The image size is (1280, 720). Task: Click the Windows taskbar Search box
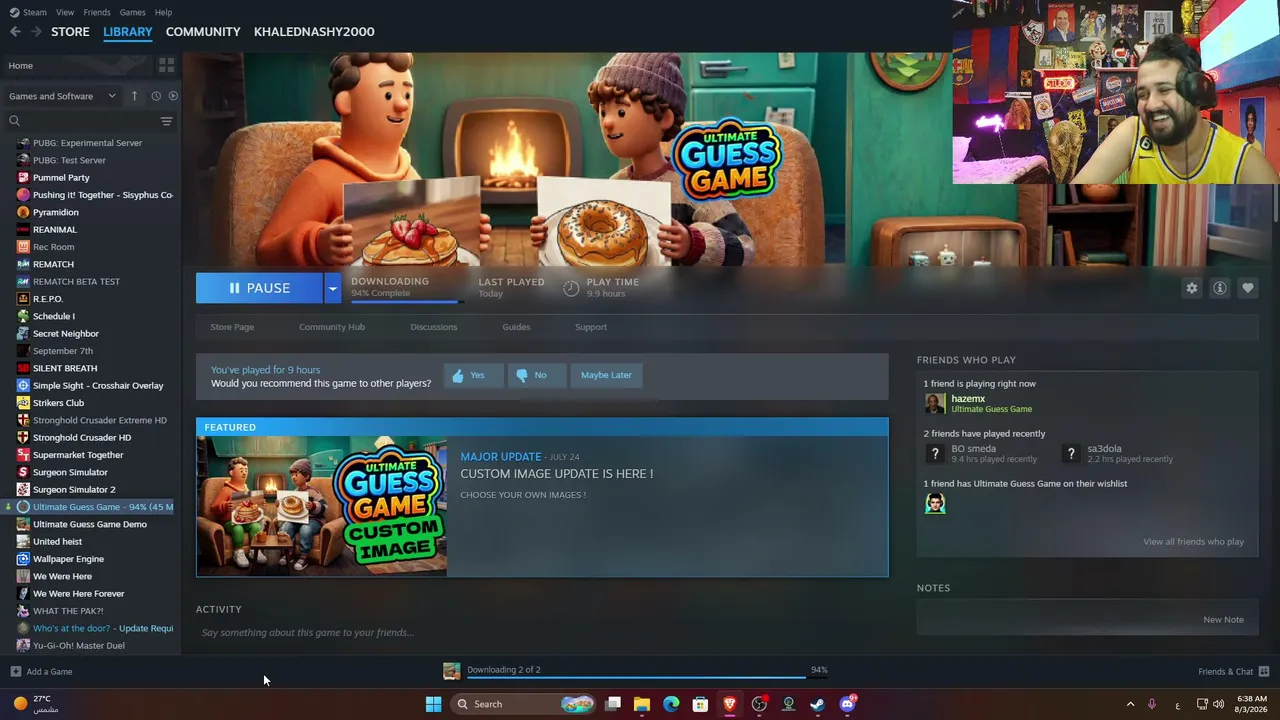[x=524, y=704]
